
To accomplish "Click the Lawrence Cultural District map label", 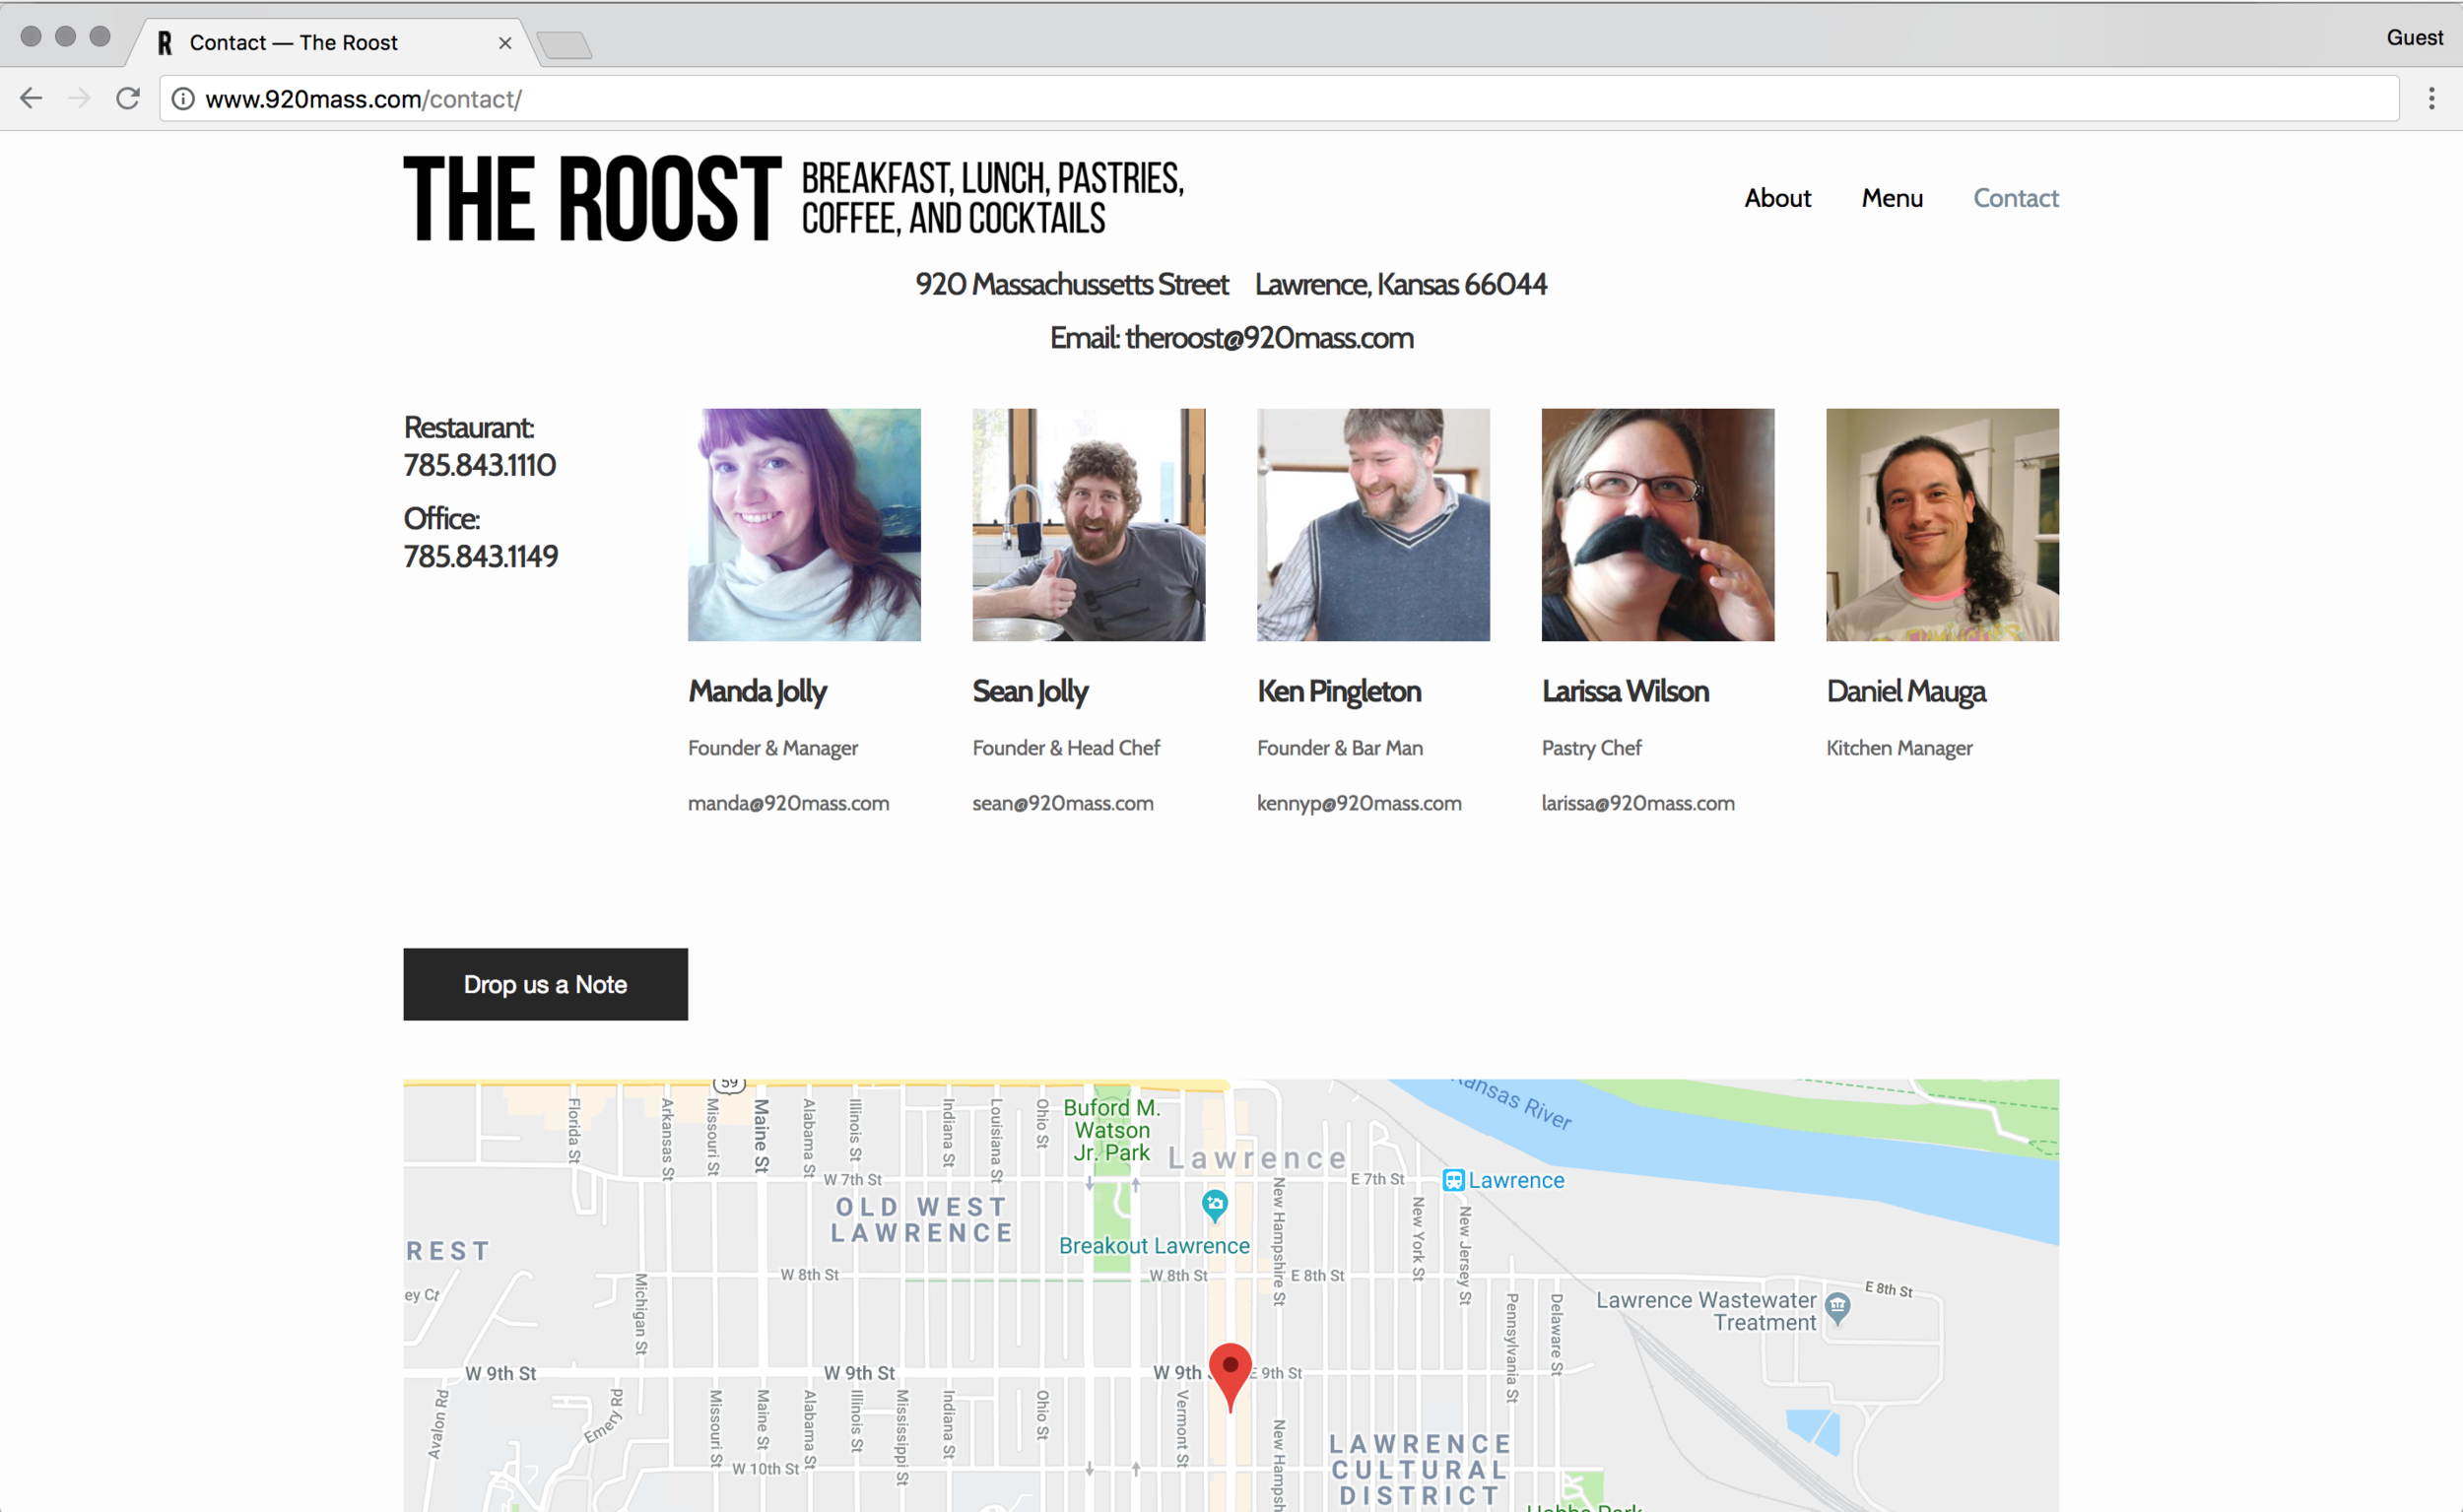I will [x=1420, y=1470].
